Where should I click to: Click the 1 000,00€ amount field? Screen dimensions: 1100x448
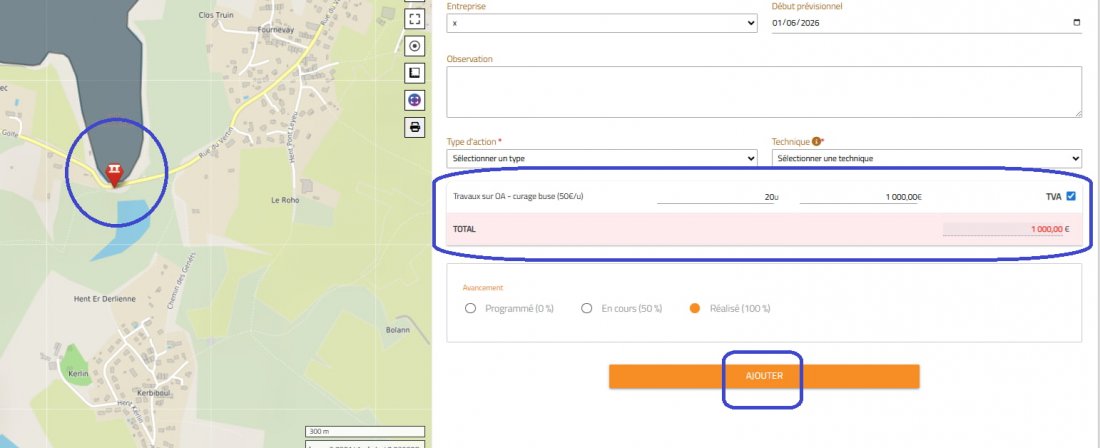click(860, 197)
